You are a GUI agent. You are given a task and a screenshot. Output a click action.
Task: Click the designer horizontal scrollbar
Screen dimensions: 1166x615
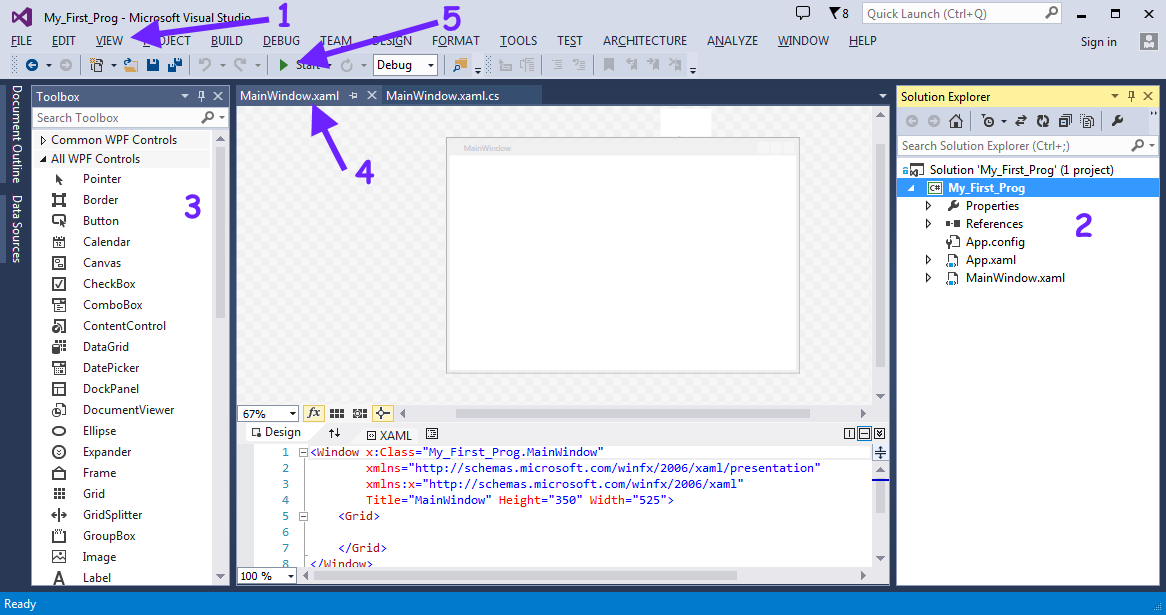[x=630, y=413]
